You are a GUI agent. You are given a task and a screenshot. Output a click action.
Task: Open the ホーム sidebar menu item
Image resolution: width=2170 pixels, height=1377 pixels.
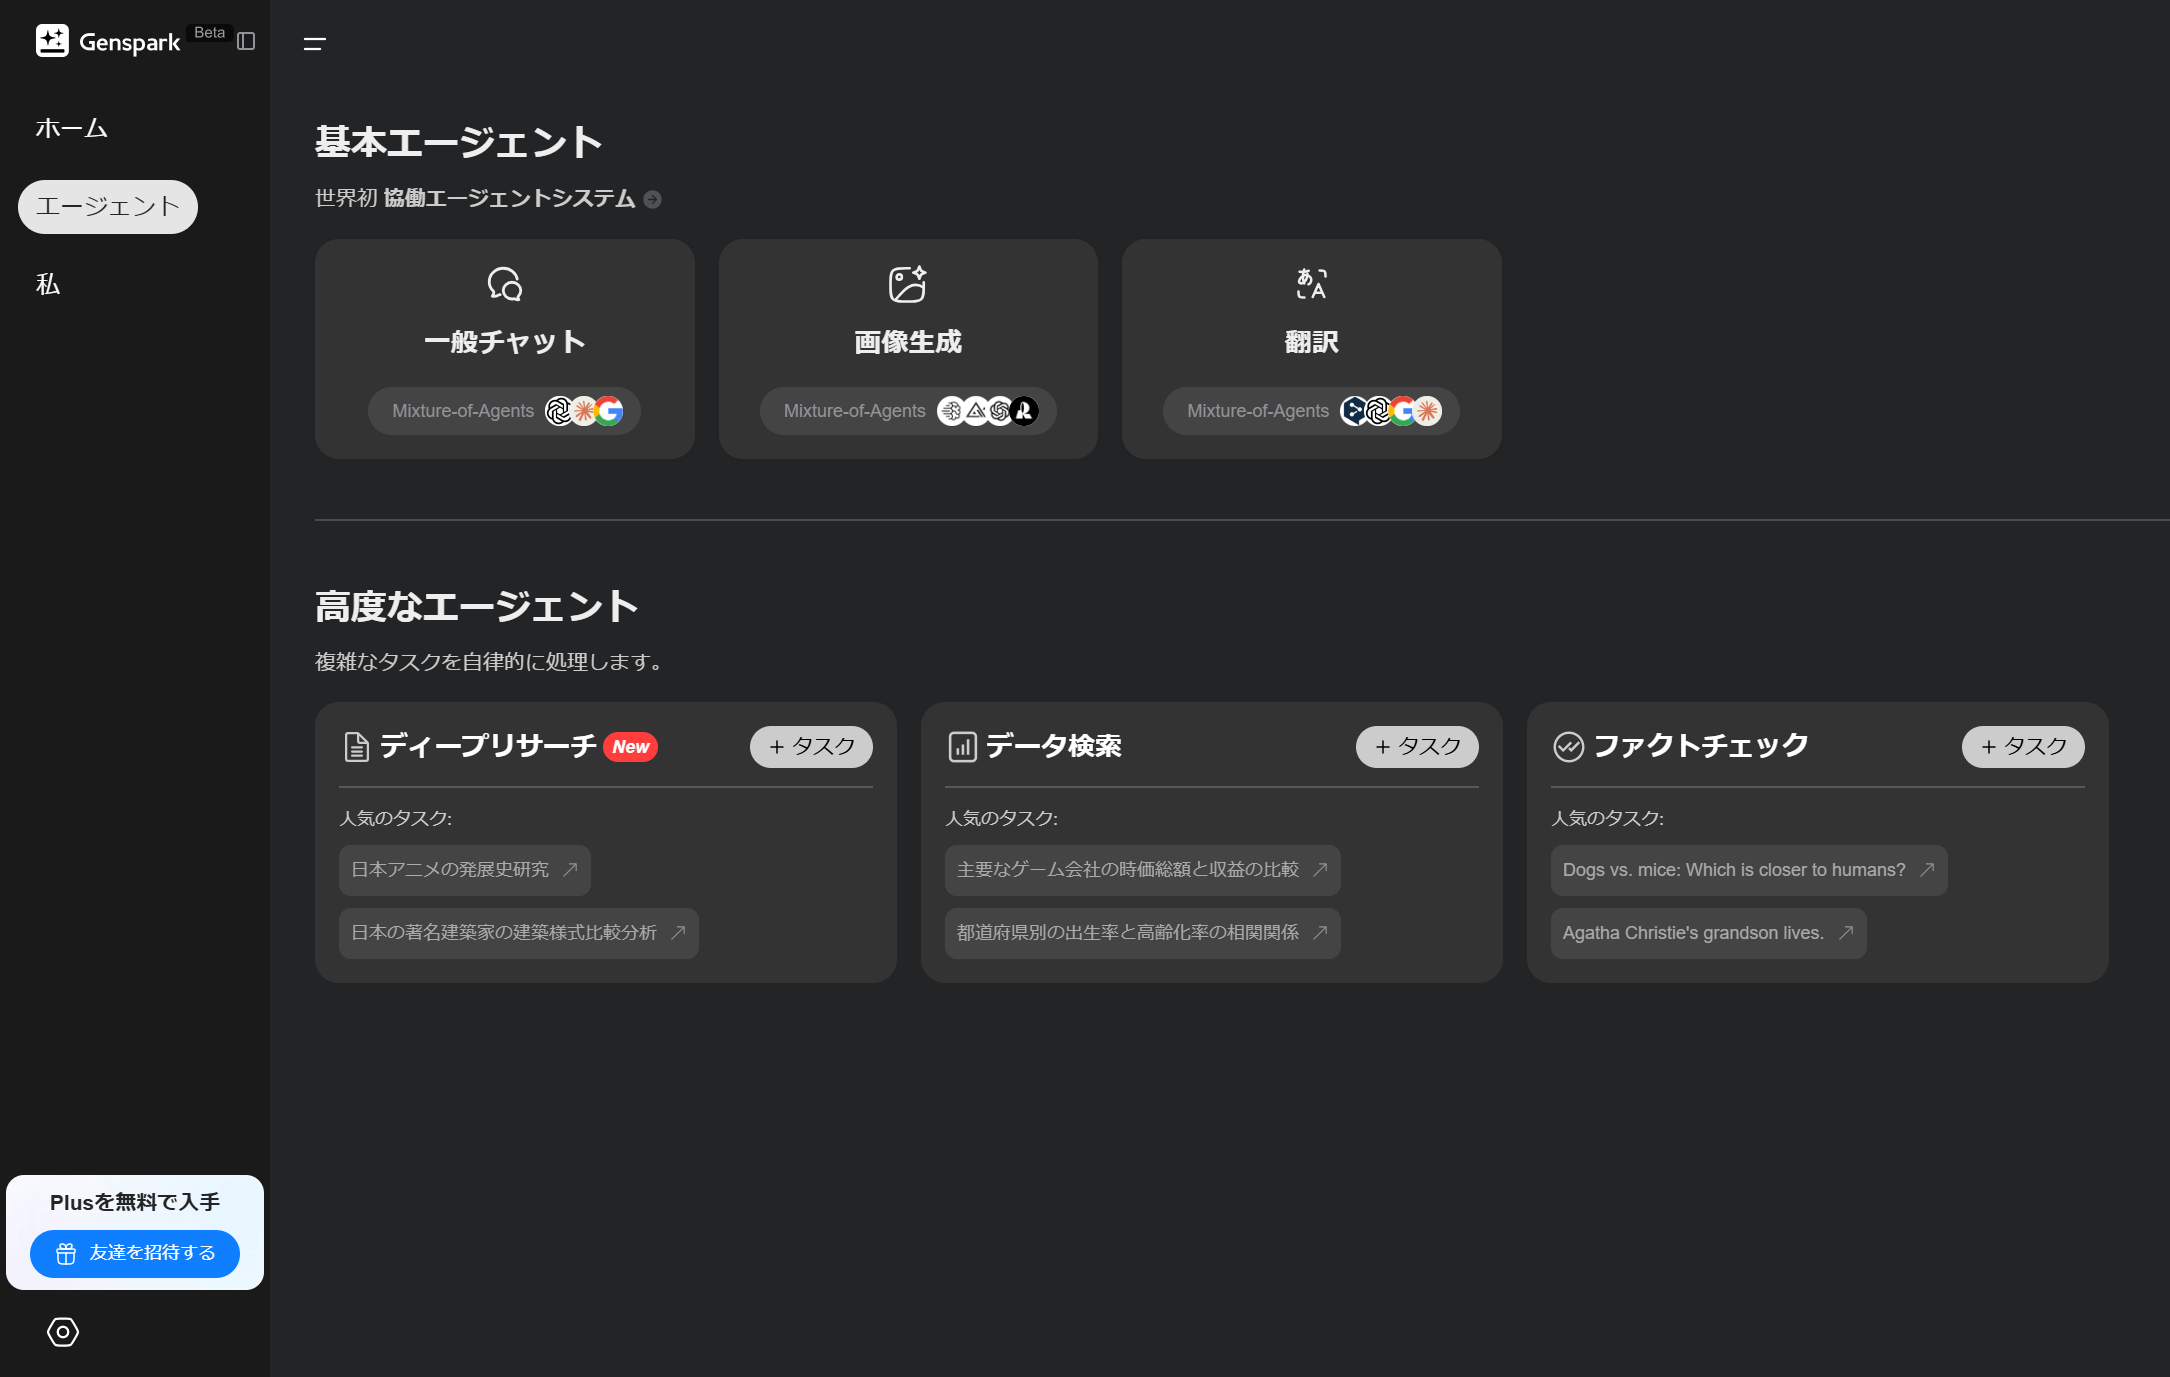pyautogui.click(x=71, y=128)
